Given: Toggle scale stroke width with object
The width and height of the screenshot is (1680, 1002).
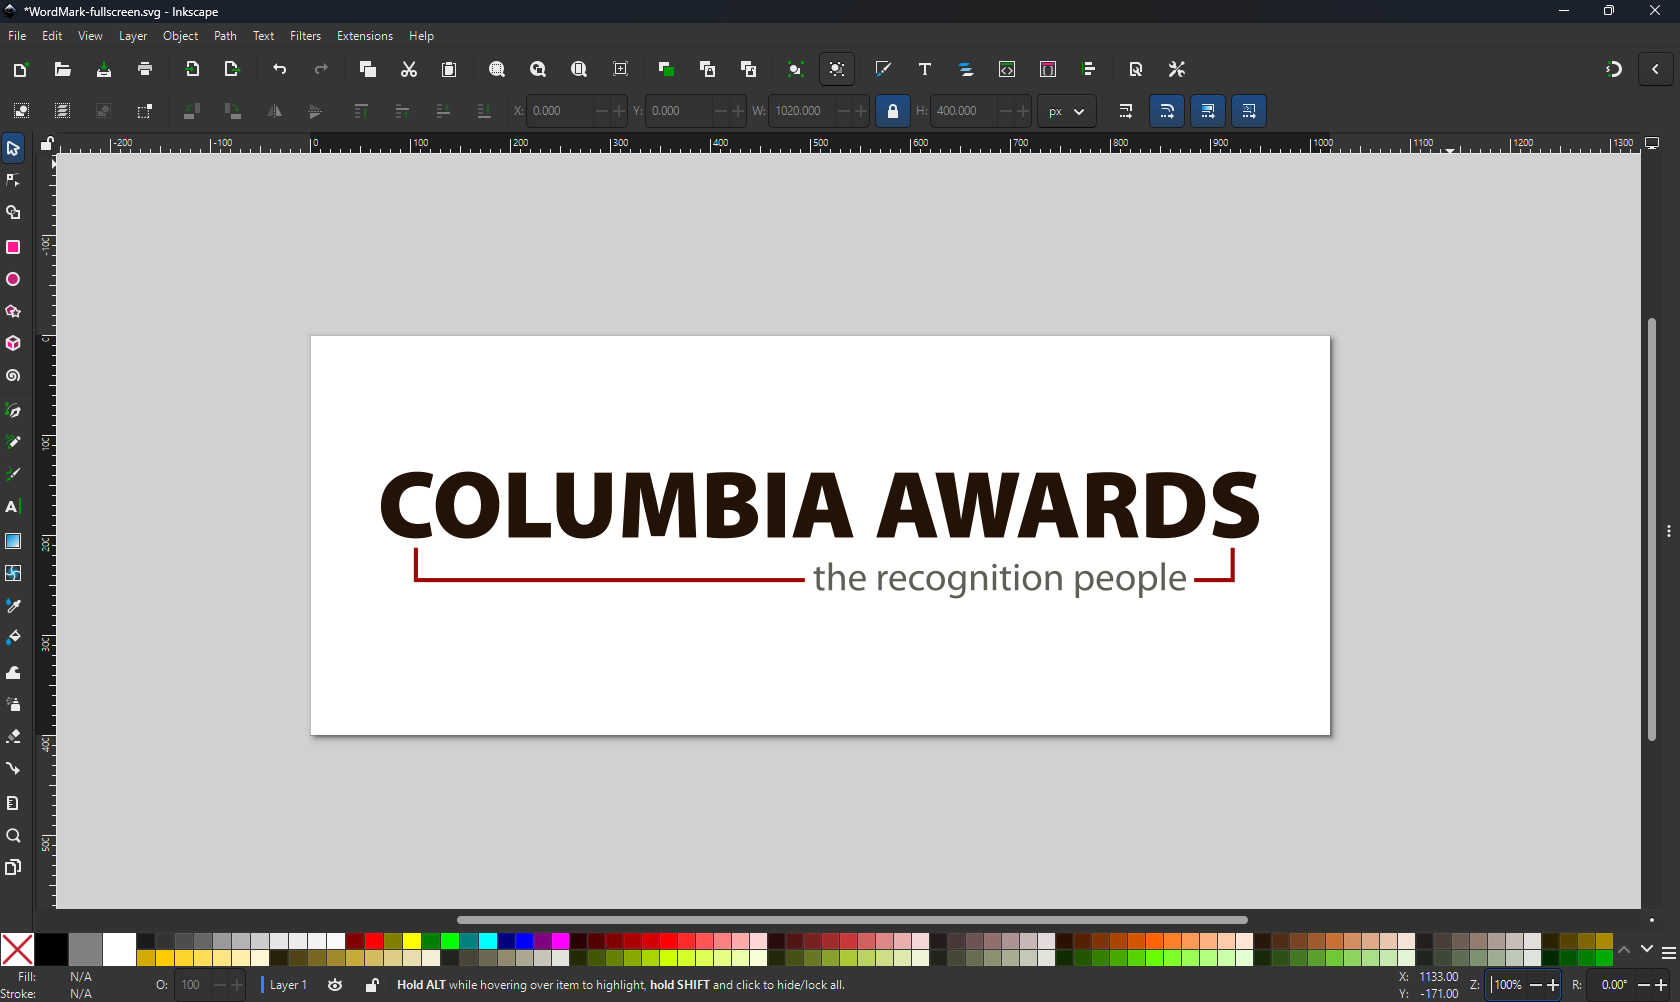Looking at the screenshot, I should pyautogui.click(x=1126, y=111).
